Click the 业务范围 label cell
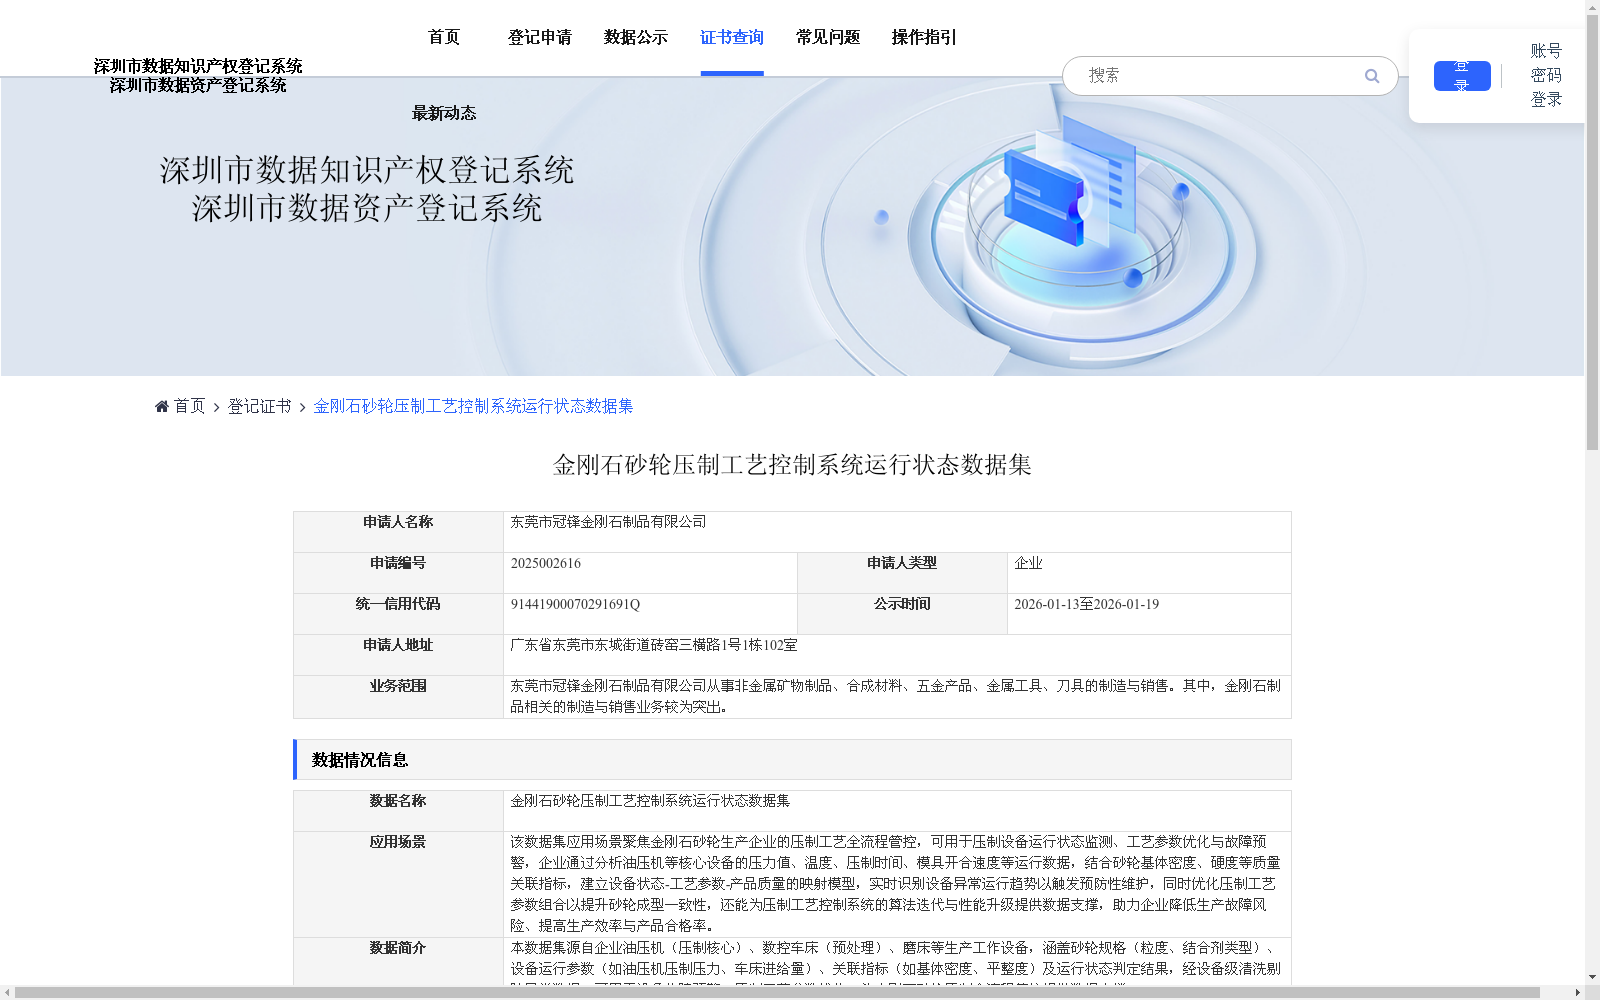 click(398, 697)
